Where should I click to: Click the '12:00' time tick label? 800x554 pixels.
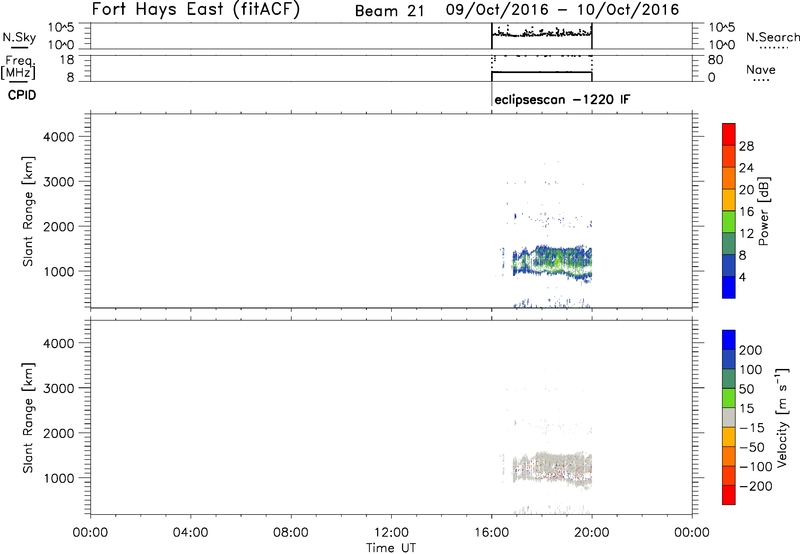click(391, 533)
